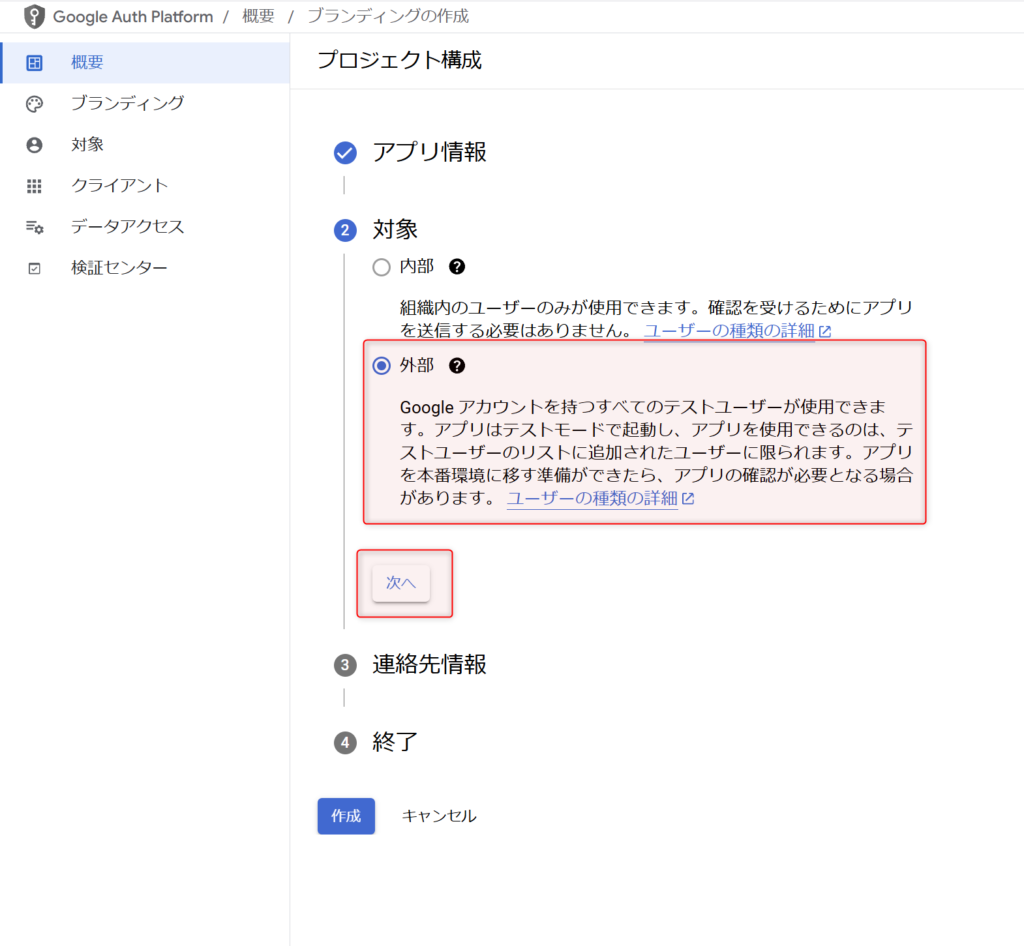Click the Google Auth Platform key logo

pos(36,16)
